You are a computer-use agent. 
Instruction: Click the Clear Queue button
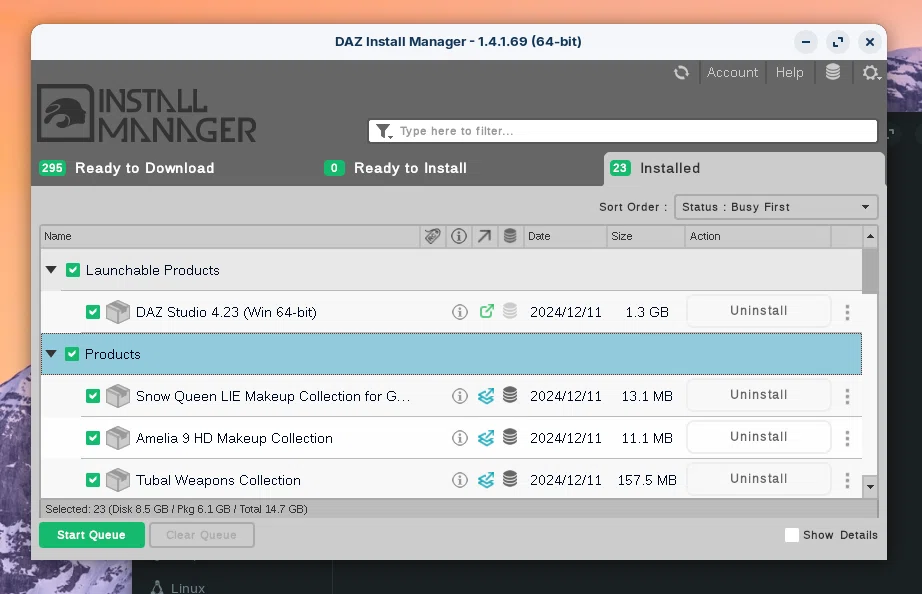pos(202,535)
